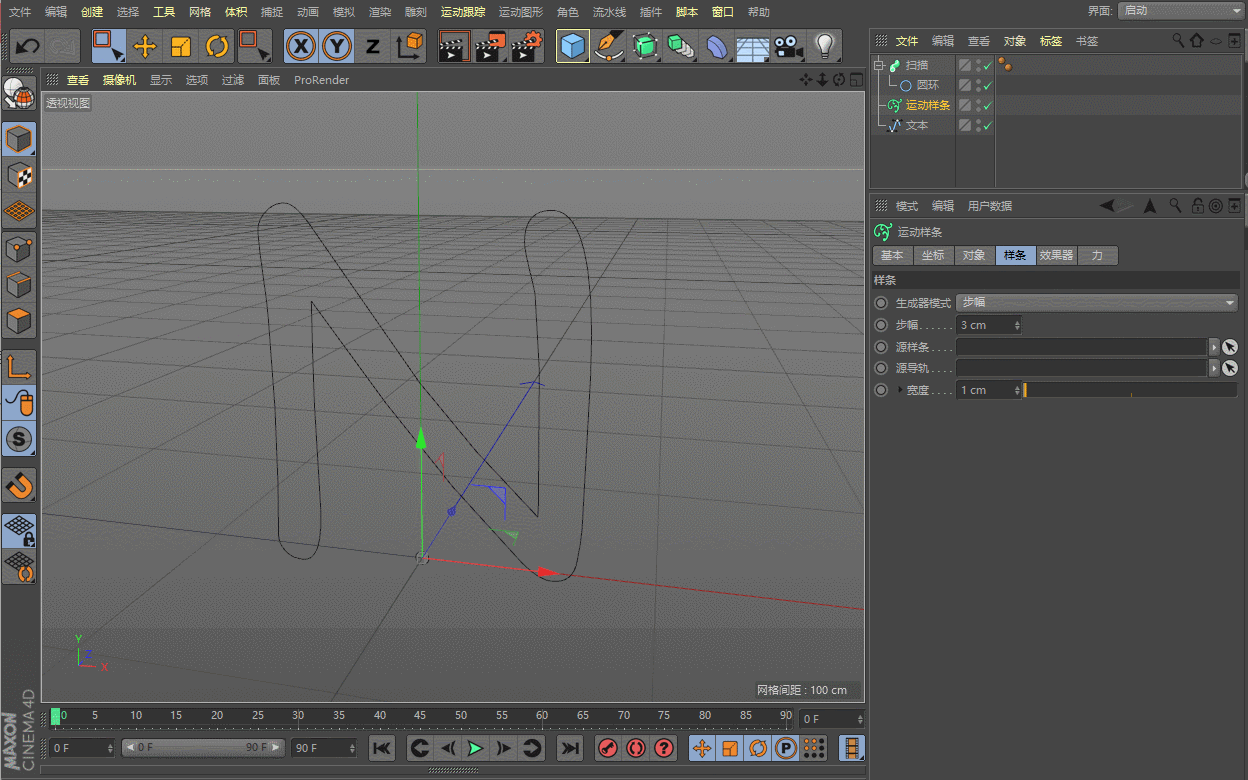Click the 步幅 value field
This screenshot has width=1248, height=780.
click(989, 325)
